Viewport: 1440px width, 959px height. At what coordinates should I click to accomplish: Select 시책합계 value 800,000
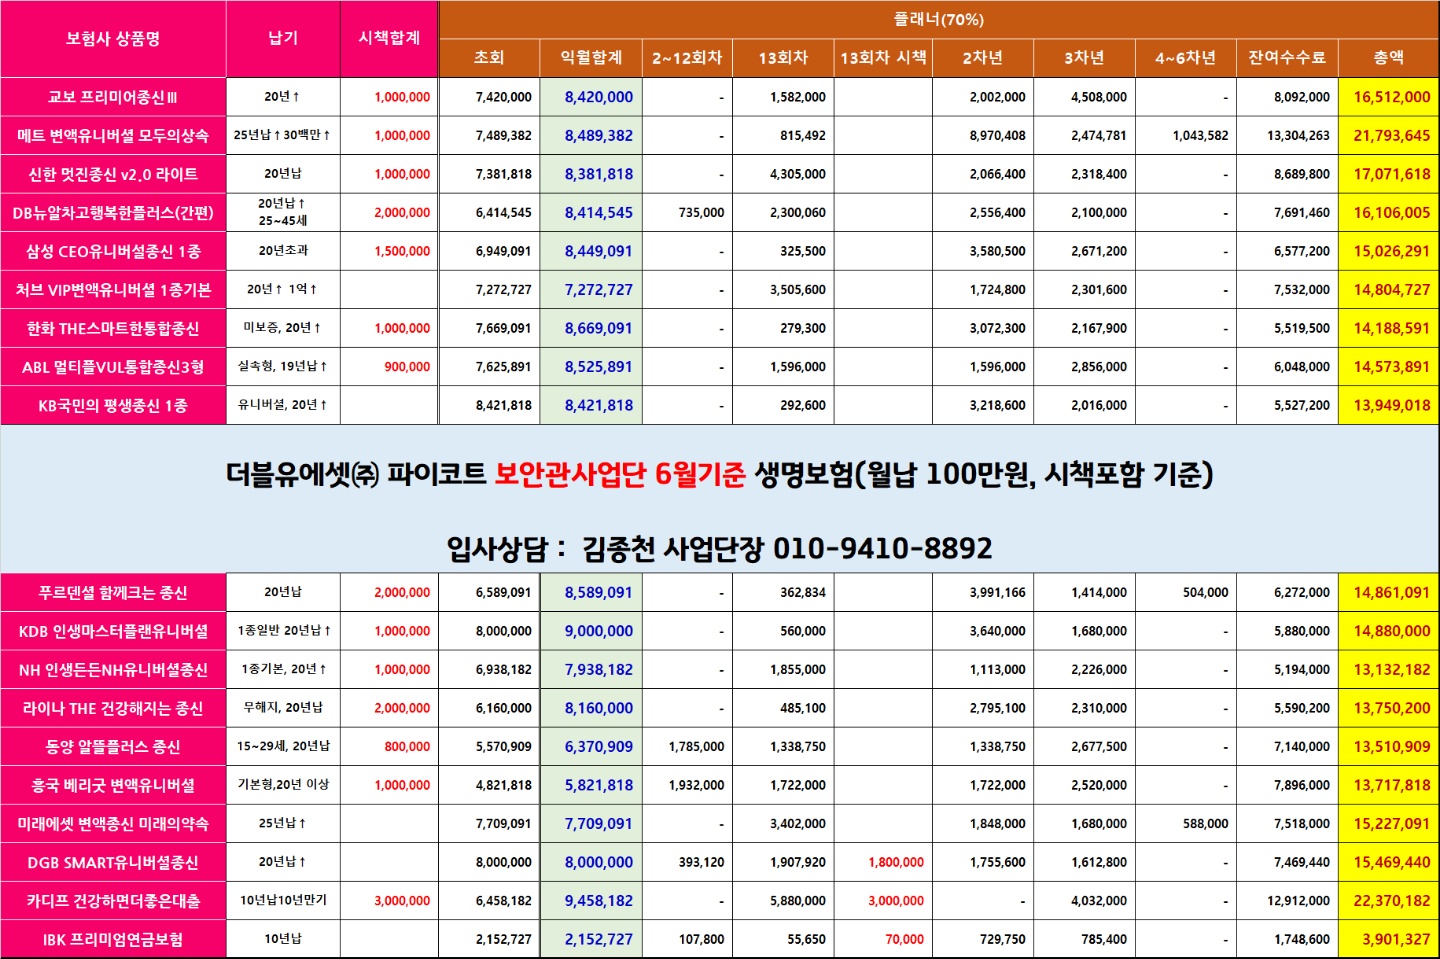coord(407,746)
